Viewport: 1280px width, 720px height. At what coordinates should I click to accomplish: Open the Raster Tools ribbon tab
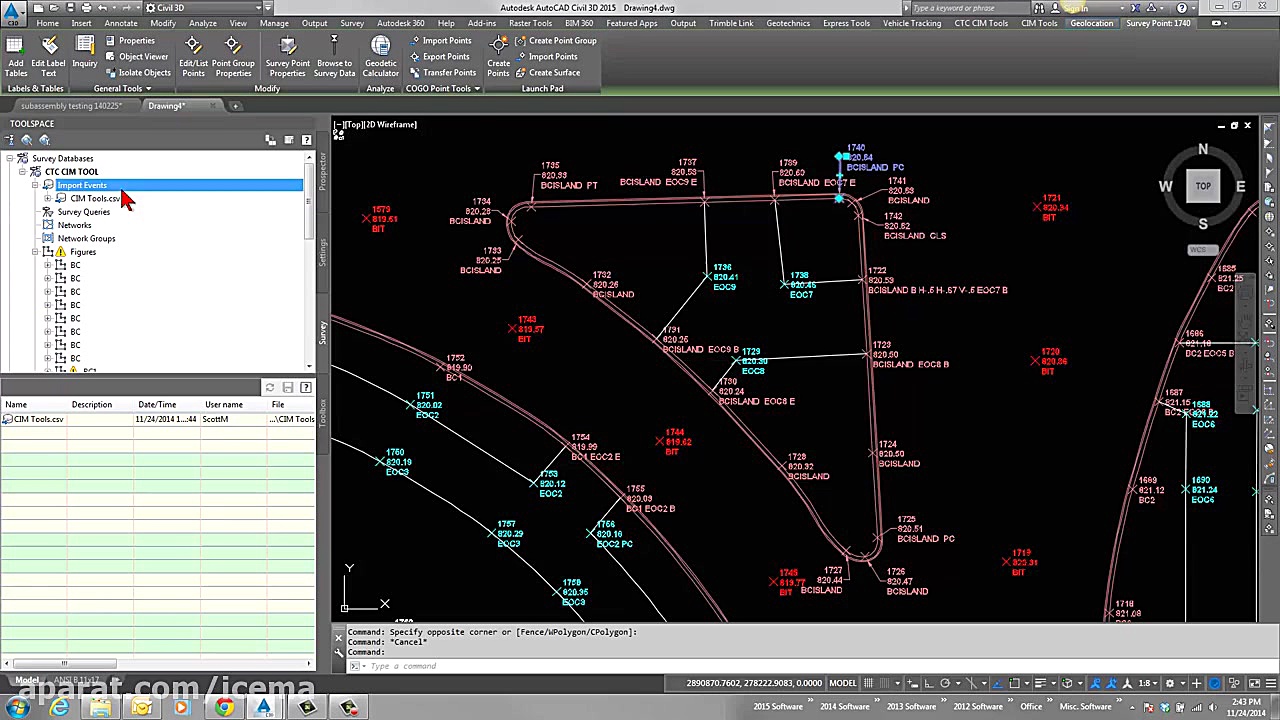coord(530,23)
